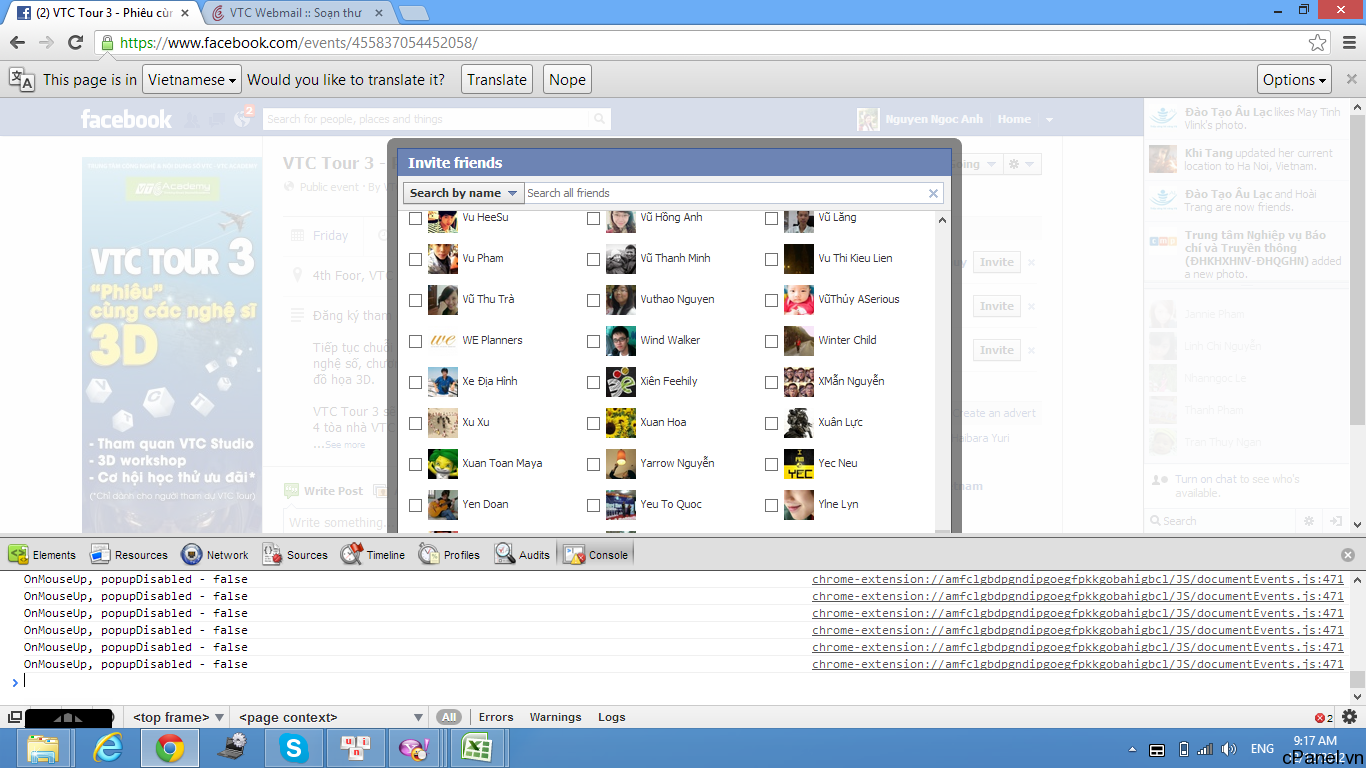Reload the page with the refresh icon
Viewport: 1366px width, 768px height.
75,42
